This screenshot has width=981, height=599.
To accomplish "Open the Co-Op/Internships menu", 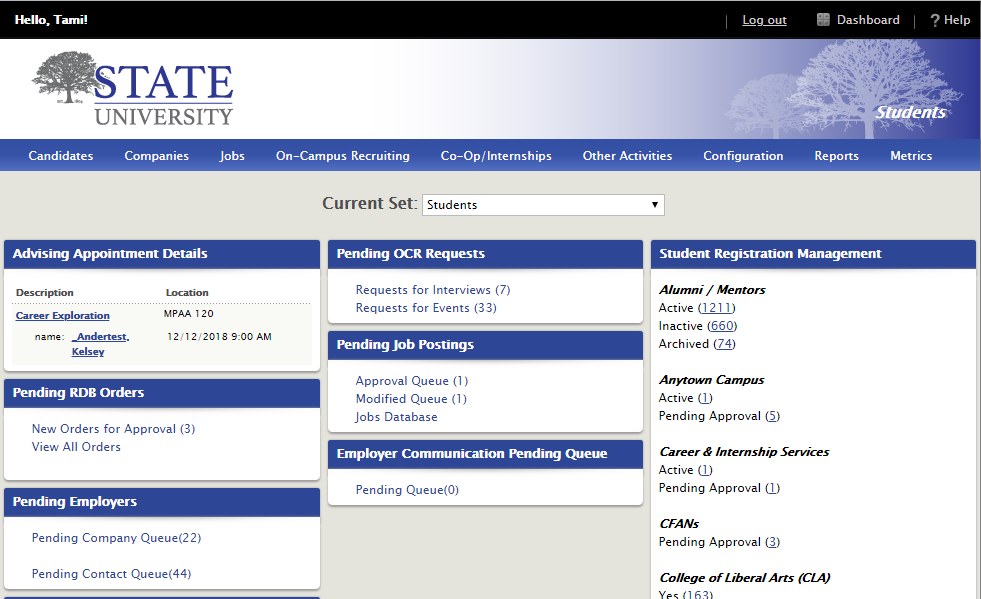I will [496, 156].
